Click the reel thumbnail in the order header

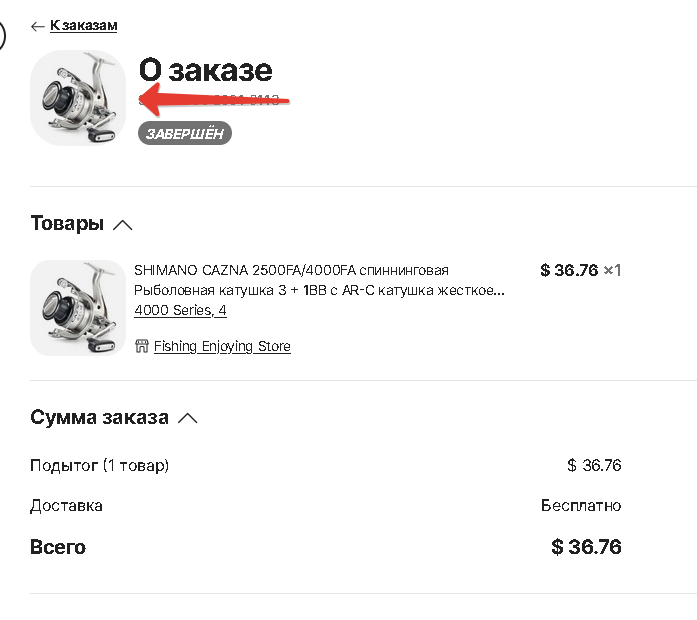pyautogui.click(x=78, y=98)
